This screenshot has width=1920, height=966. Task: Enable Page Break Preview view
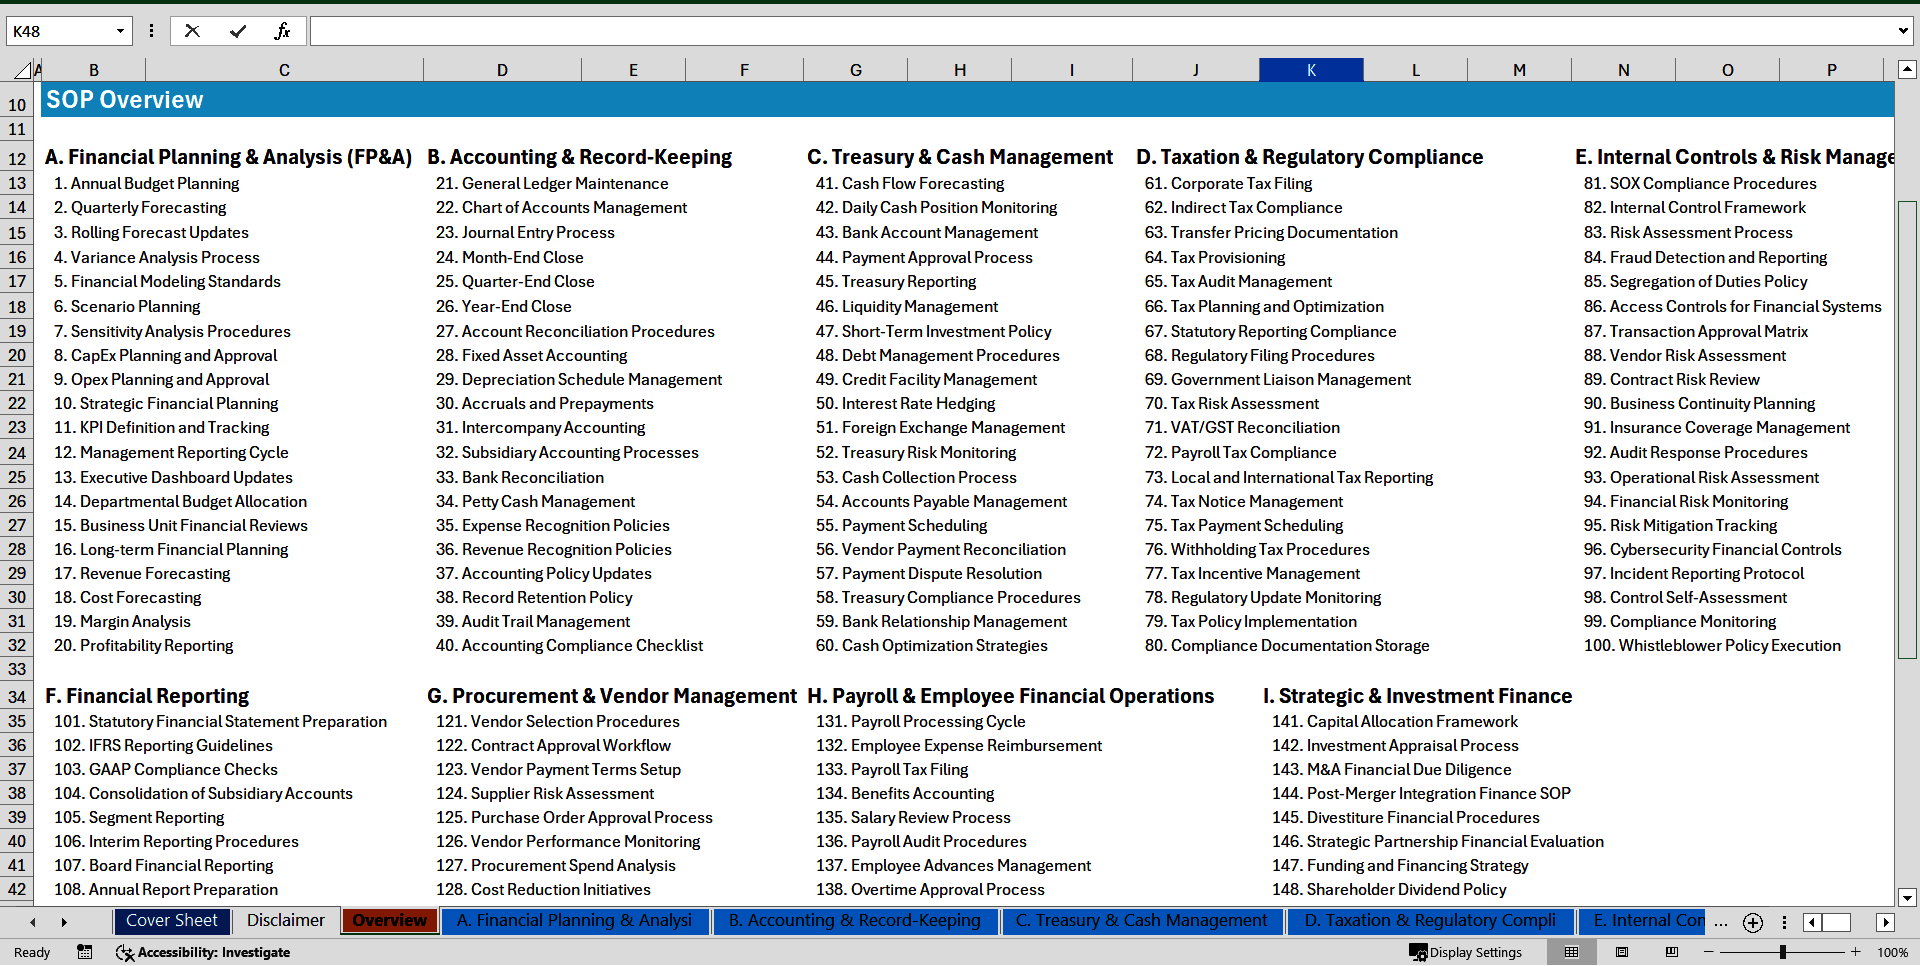(x=1671, y=952)
